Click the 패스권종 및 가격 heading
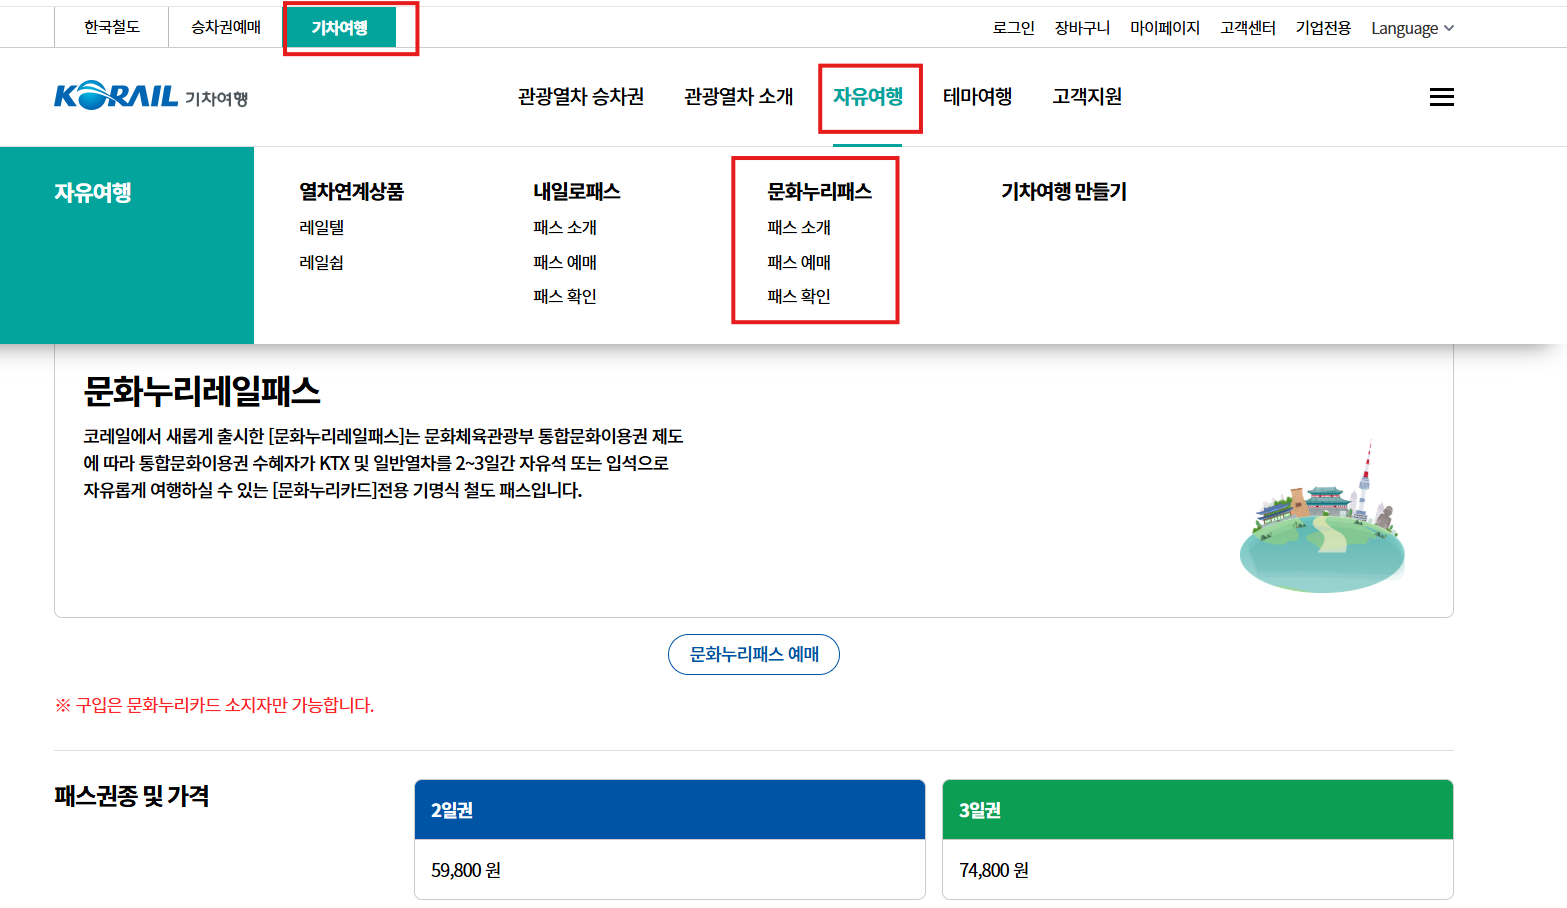The image size is (1567, 908). pos(132,796)
